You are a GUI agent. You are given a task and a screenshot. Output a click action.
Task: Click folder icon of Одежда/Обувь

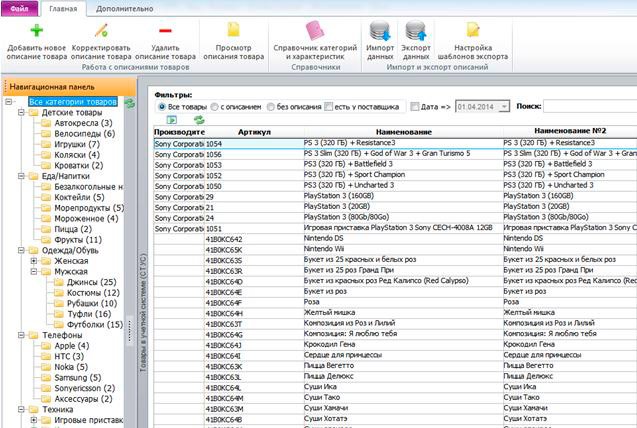point(34,250)
